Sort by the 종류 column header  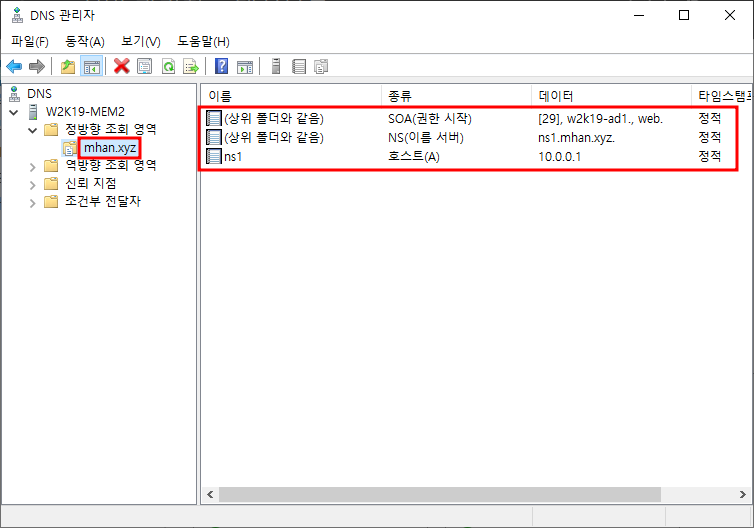coord(456,96)
